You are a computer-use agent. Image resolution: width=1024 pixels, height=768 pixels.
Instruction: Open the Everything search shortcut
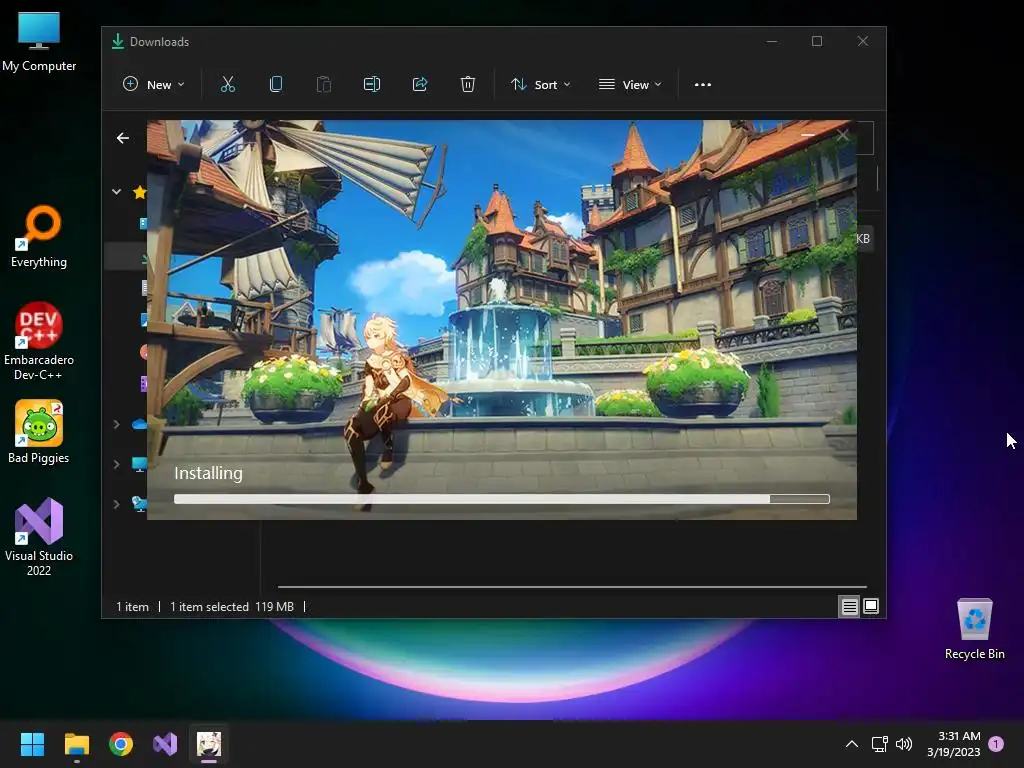[x=39, y=236]
